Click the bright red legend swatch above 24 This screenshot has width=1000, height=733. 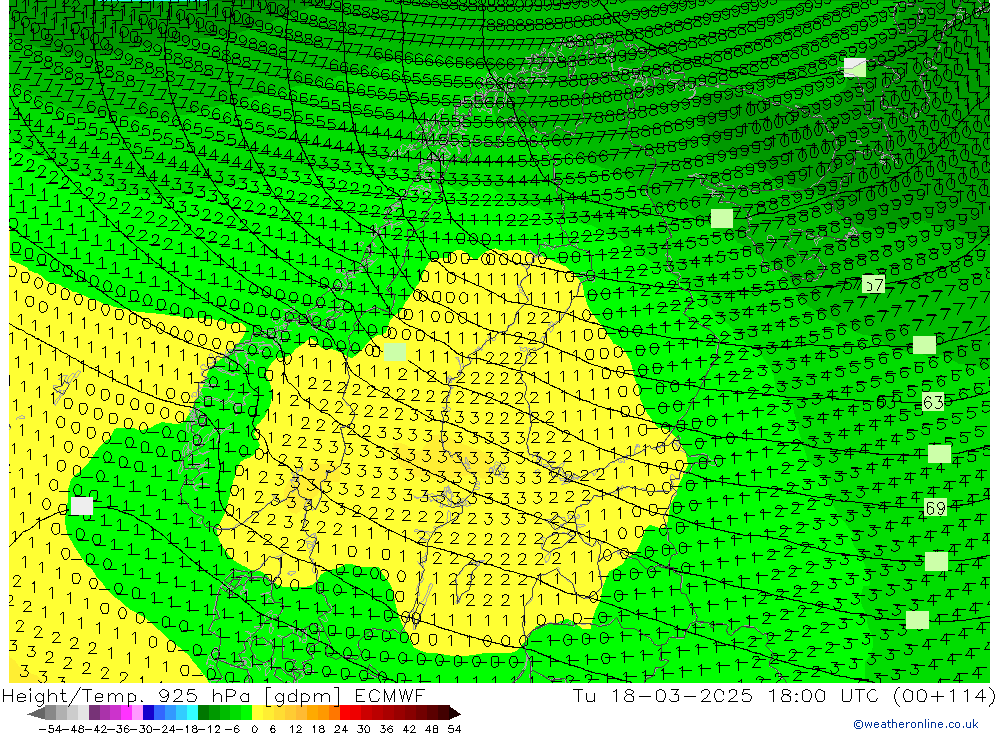click(345, 713)
